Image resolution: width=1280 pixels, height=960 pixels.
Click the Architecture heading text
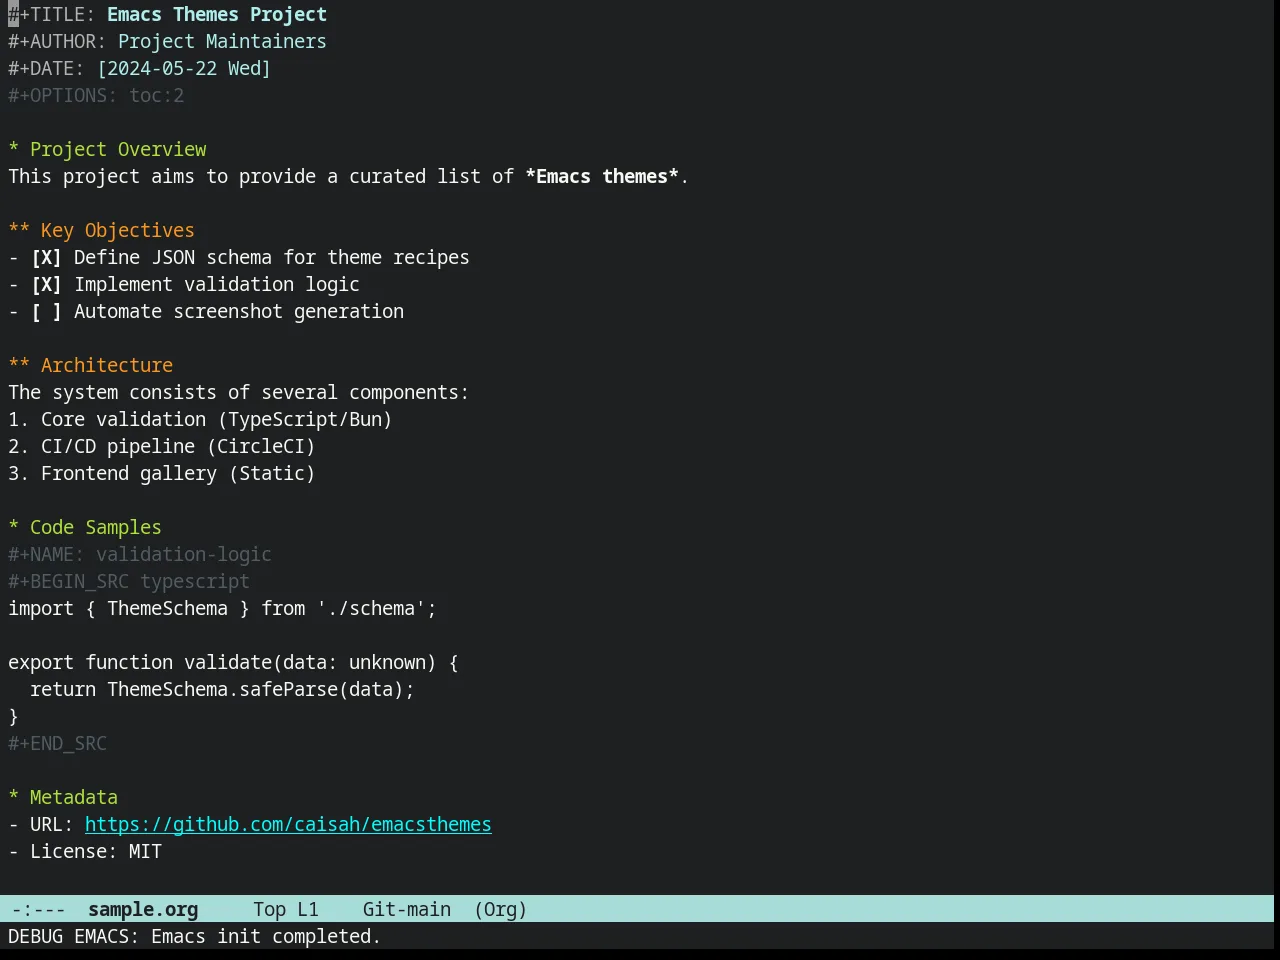coord(107,366)
